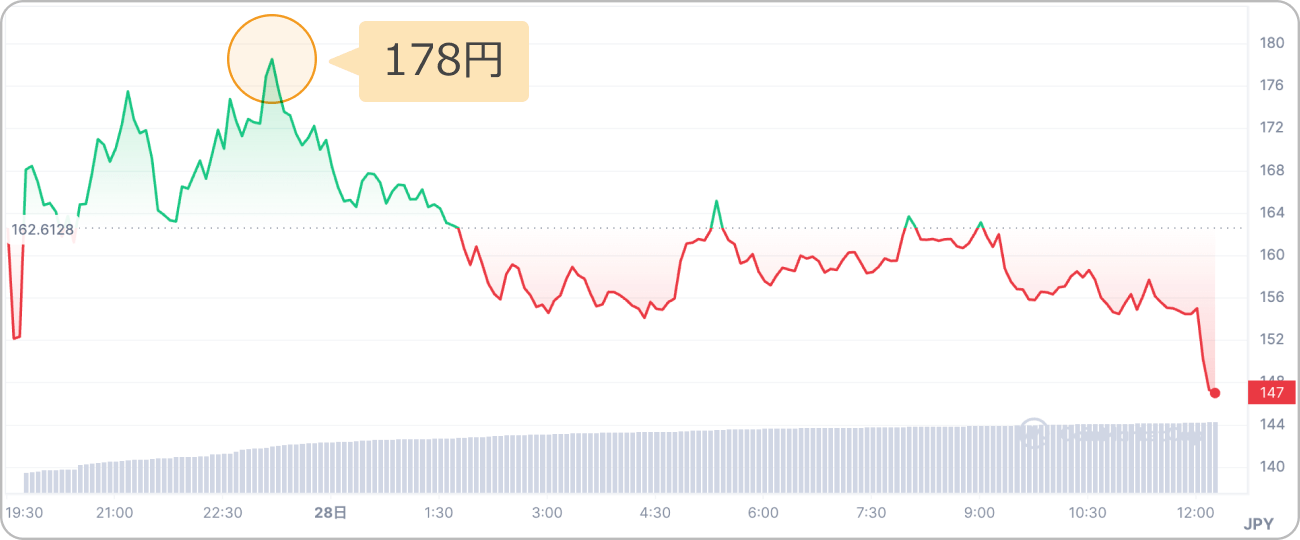
Task: Click the 178円 price callout label
Action: 443,62
